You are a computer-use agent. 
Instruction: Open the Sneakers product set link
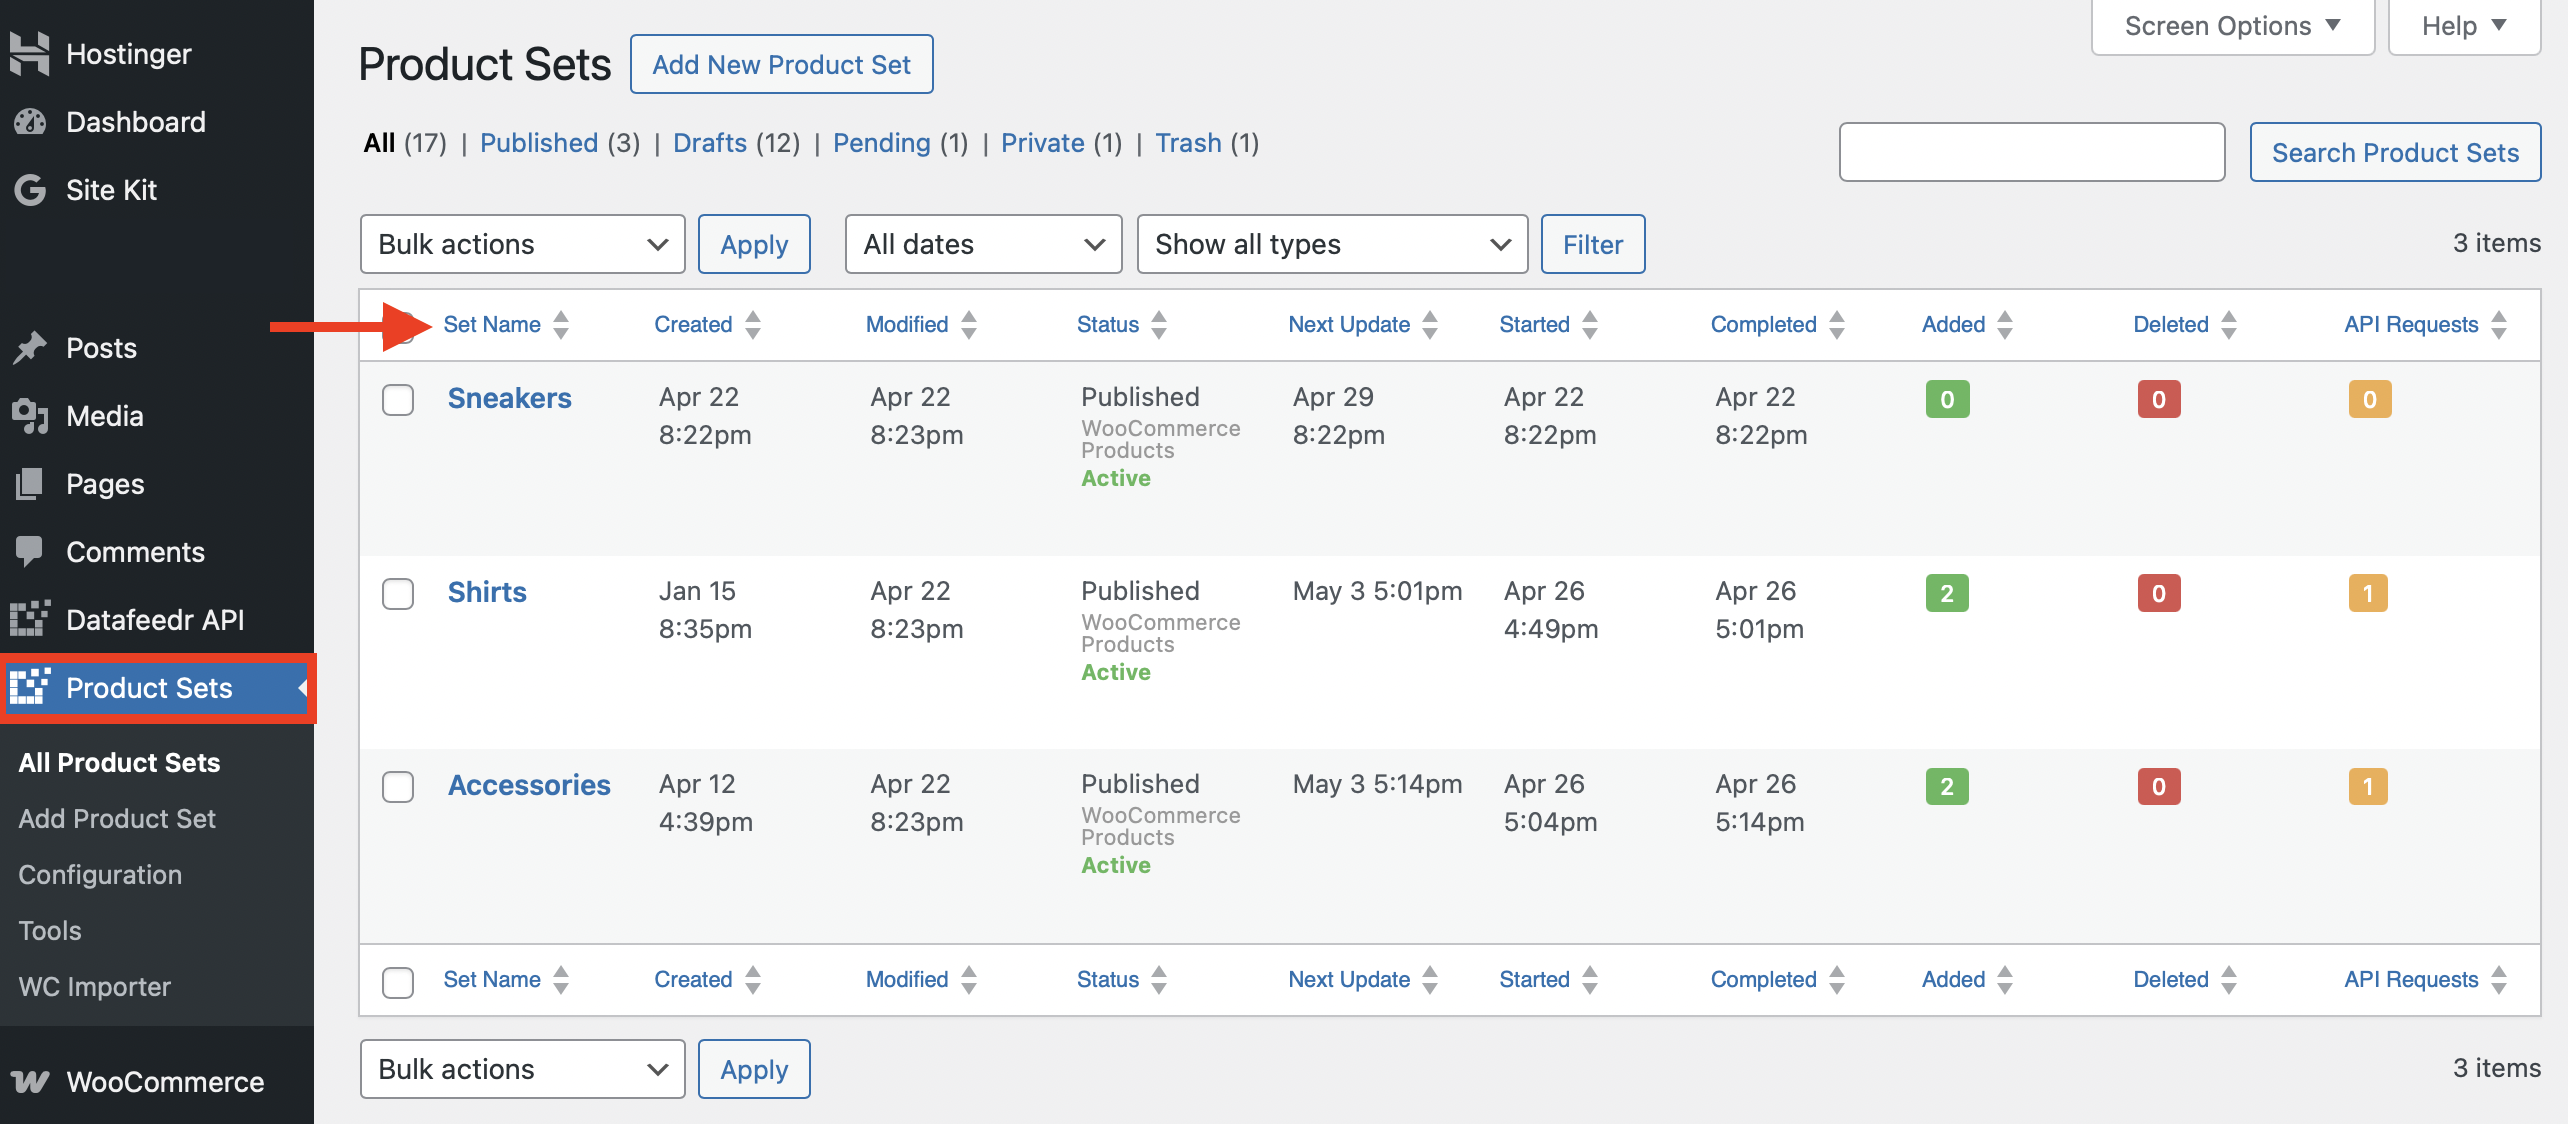(x=509, y=398)
